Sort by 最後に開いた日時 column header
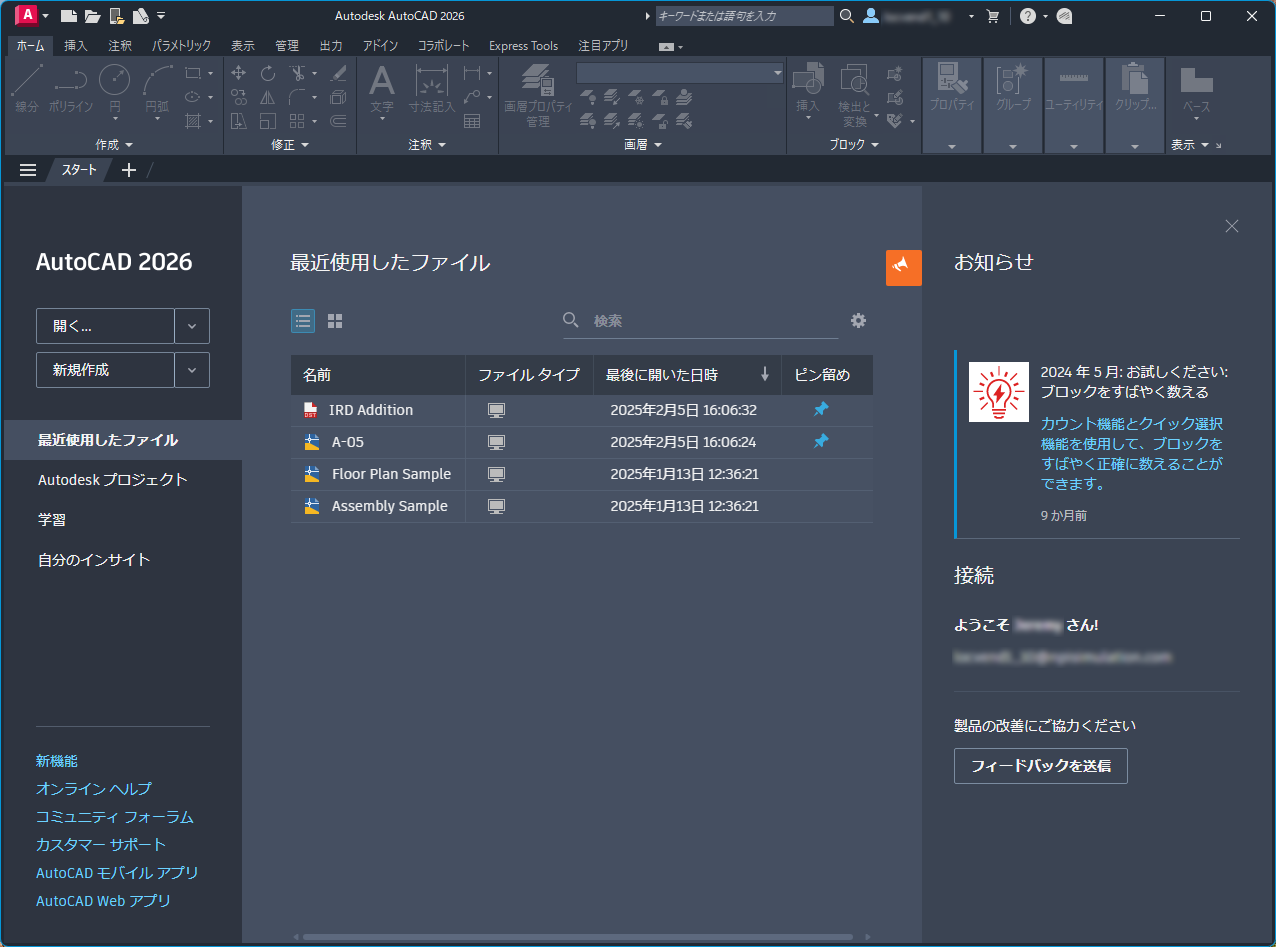Screen dimensions: 1276x947 (x=687, y=375)
